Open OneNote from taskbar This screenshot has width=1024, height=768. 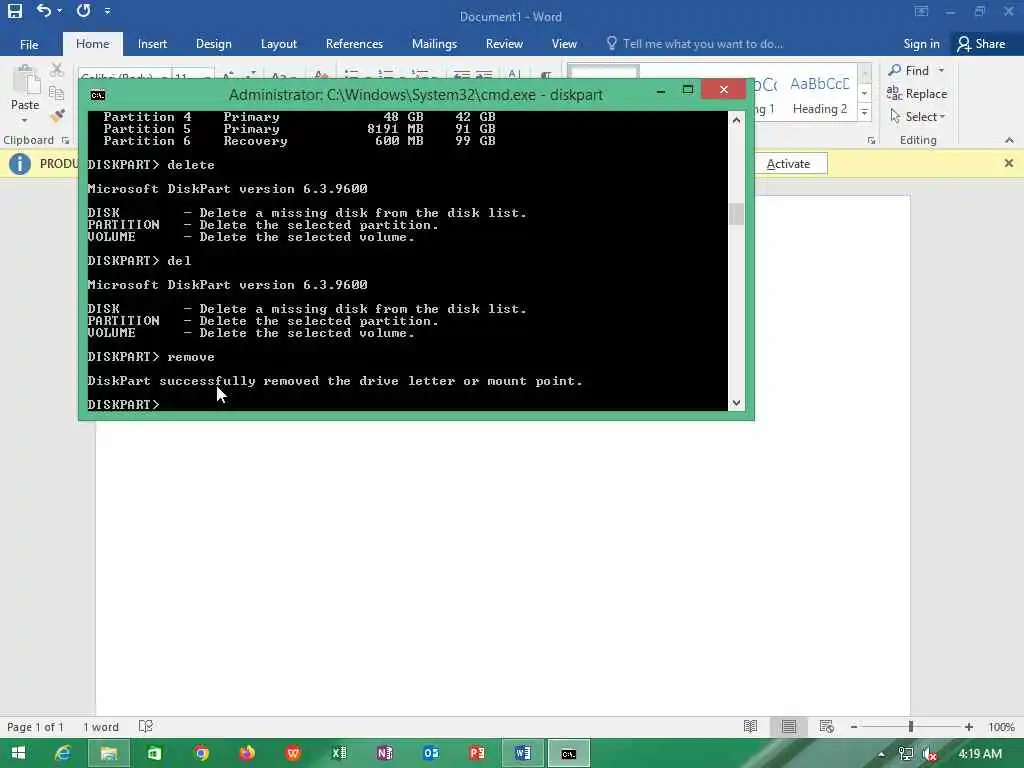pyautogui.click(x=385, y=753)
